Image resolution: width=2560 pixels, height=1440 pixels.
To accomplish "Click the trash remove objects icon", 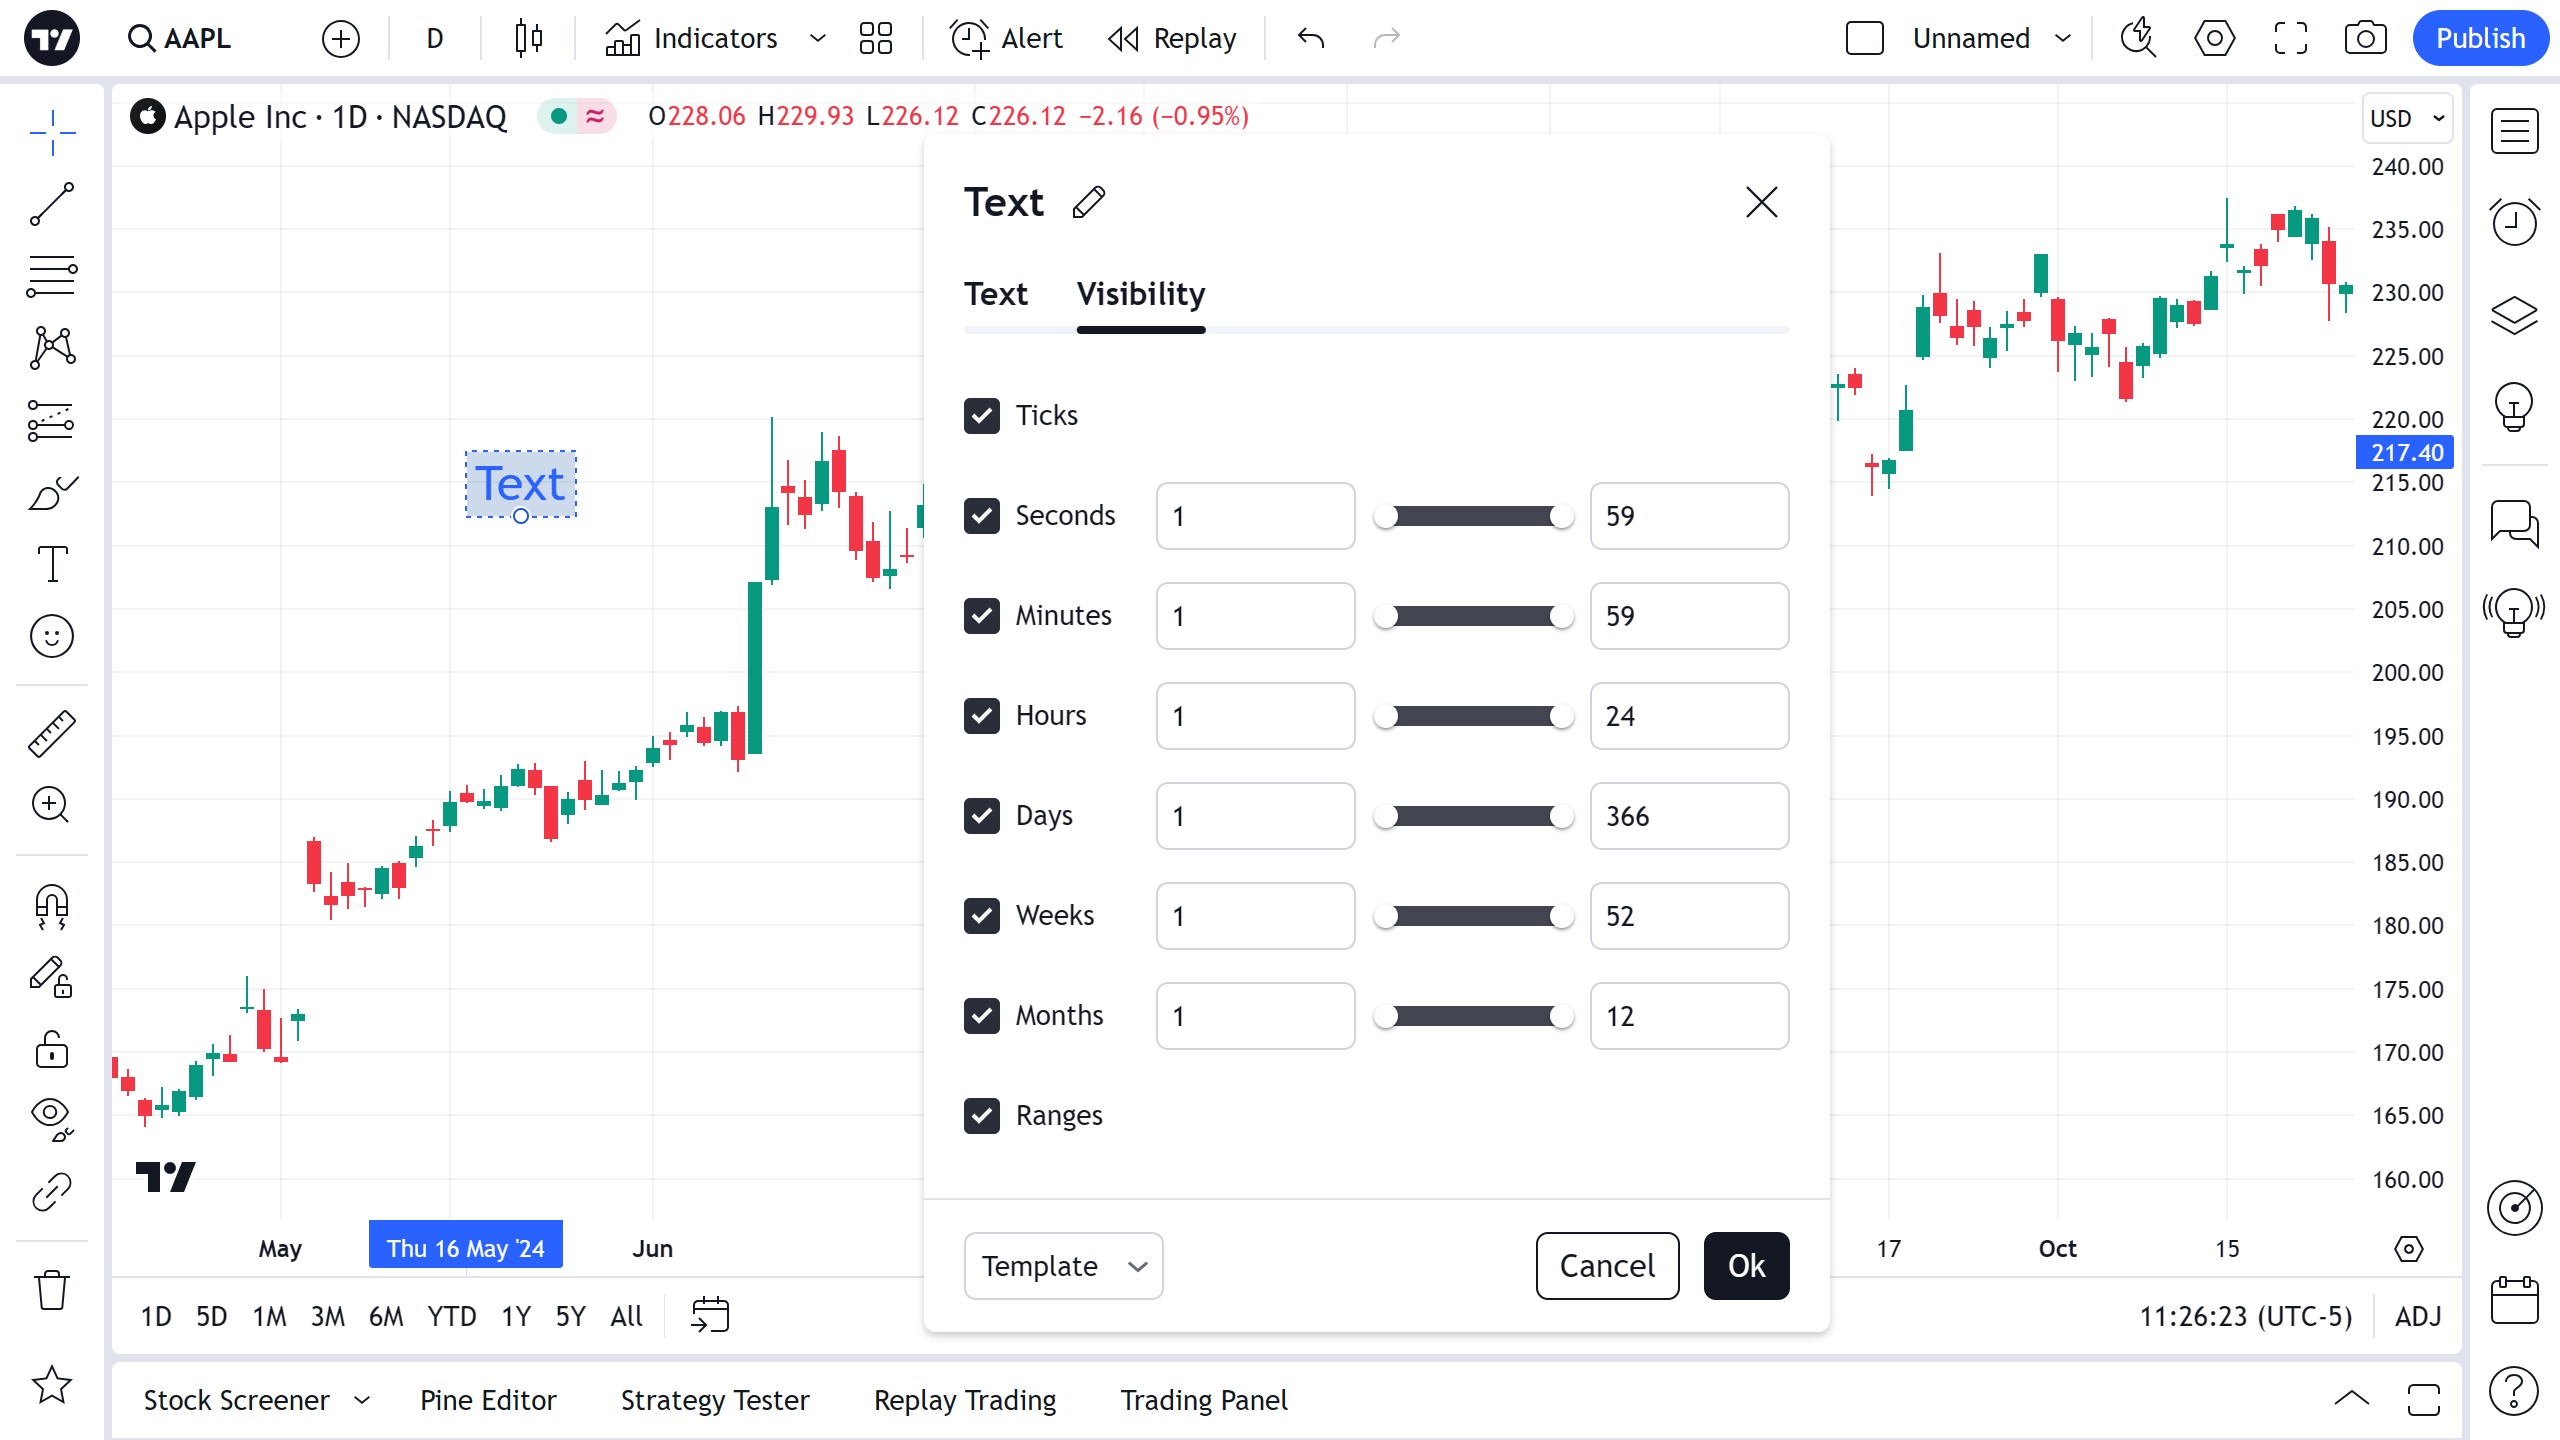I will pos(52,1290).
